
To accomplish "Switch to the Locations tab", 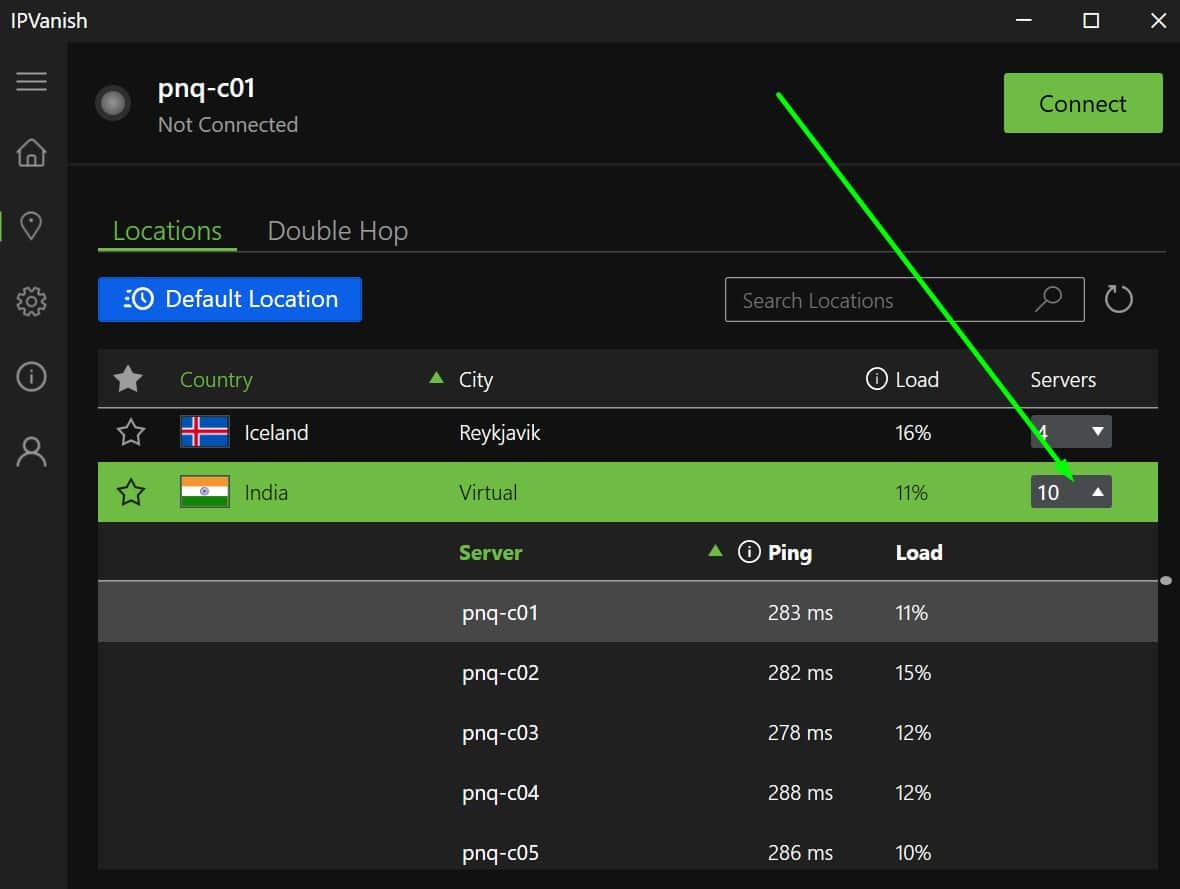I will (167, 231).
